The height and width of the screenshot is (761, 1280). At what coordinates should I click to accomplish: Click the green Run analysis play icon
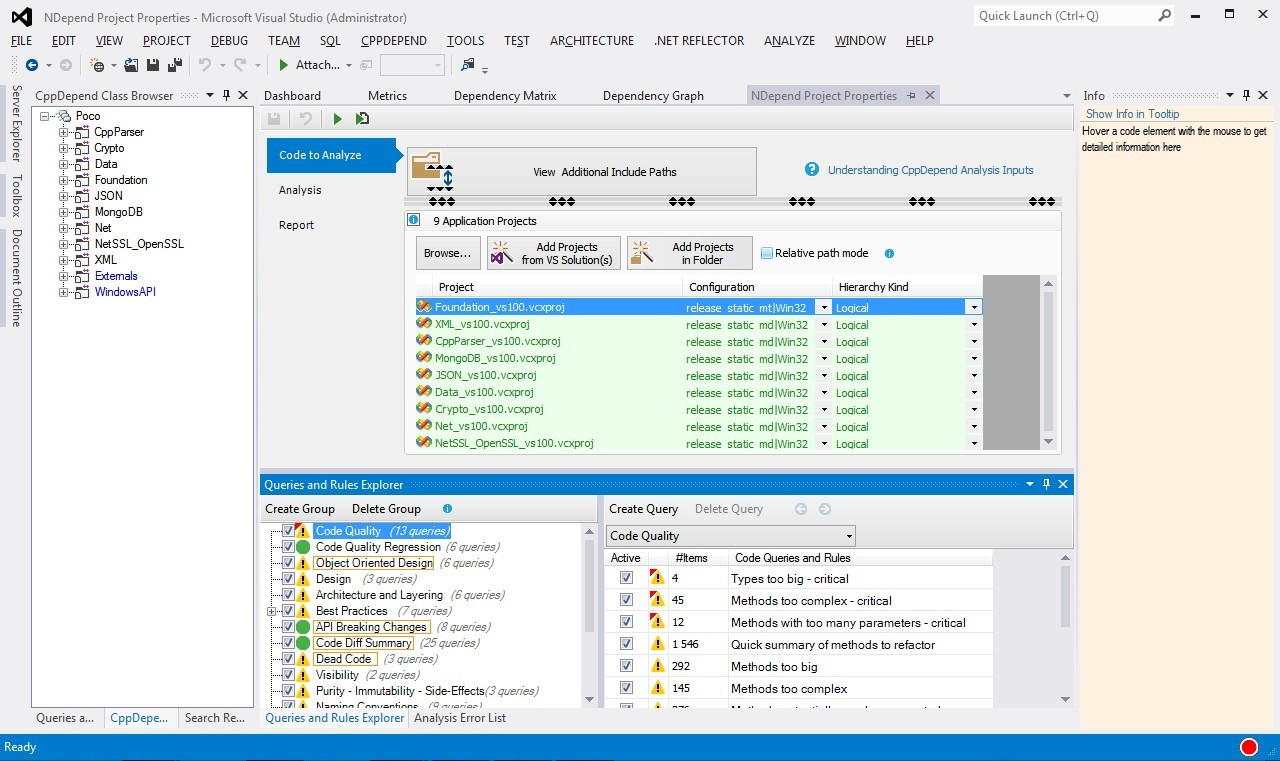click(x=337, y=119)
